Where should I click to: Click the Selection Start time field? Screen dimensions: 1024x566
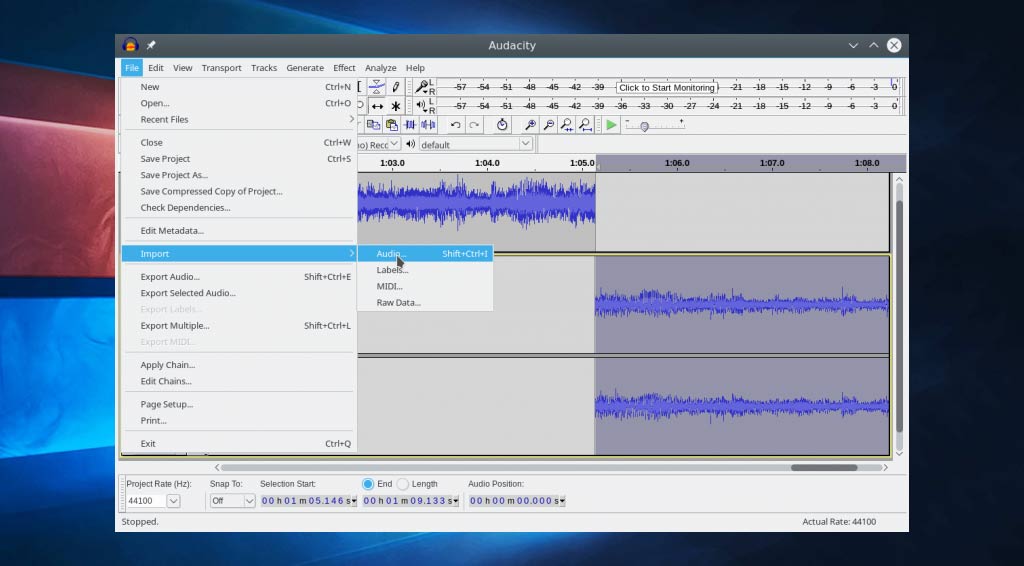(306, 501)
